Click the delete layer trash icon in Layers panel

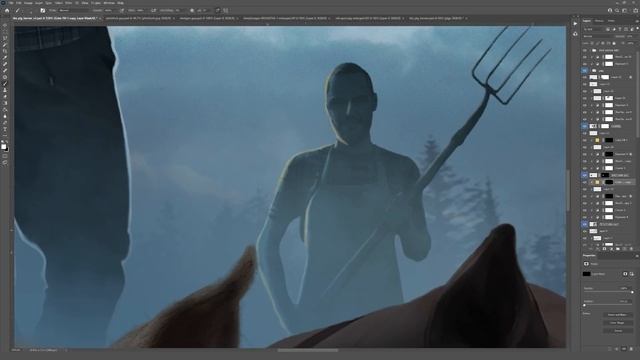tap(631, 249)
